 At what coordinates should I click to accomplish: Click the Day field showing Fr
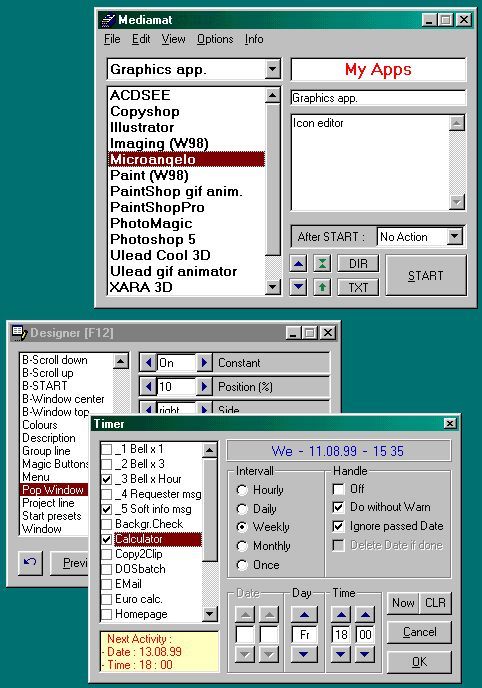304,634
